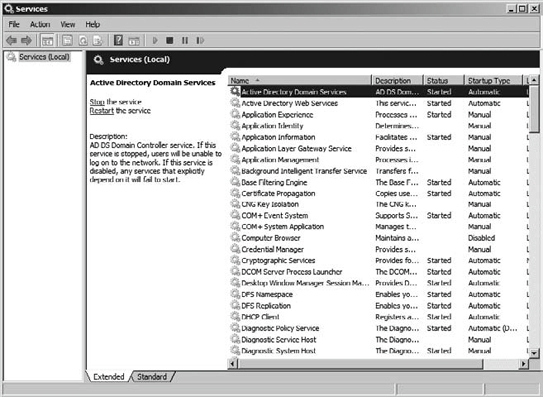Sort by the Status column header
Viewport: 543px width, 397px height.
444,80
